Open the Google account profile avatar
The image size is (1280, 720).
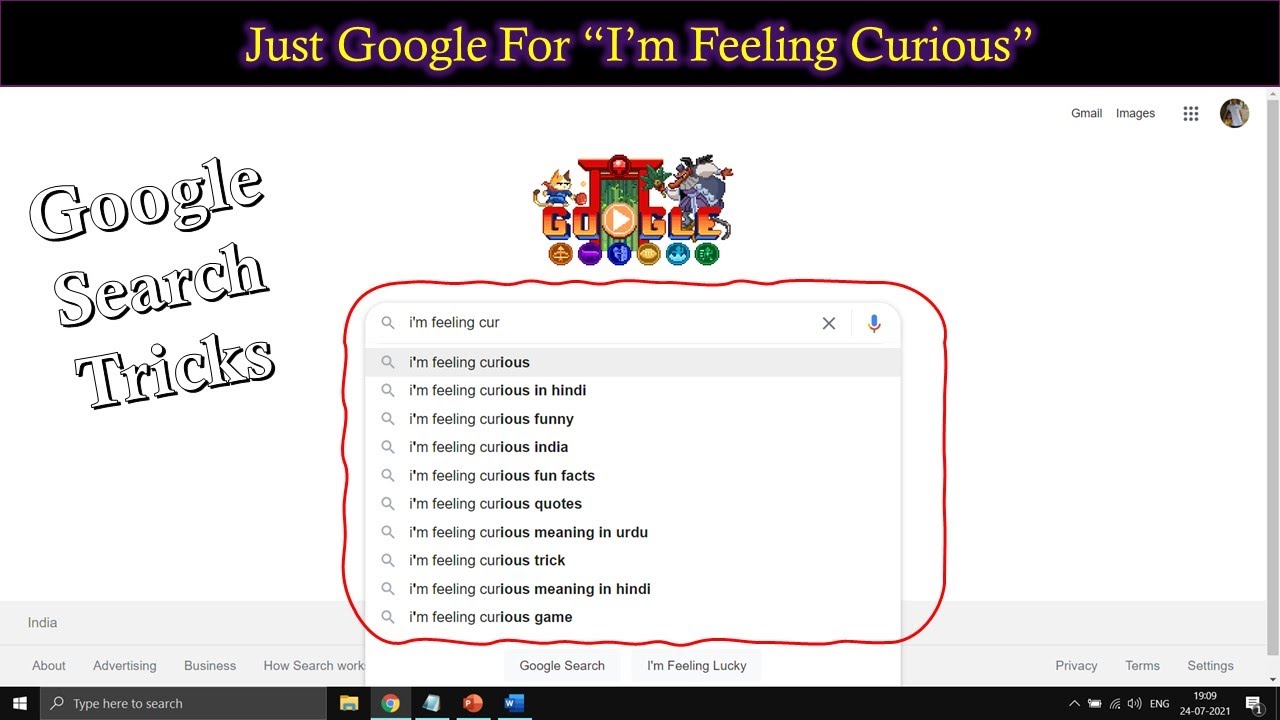point(1234,113)
